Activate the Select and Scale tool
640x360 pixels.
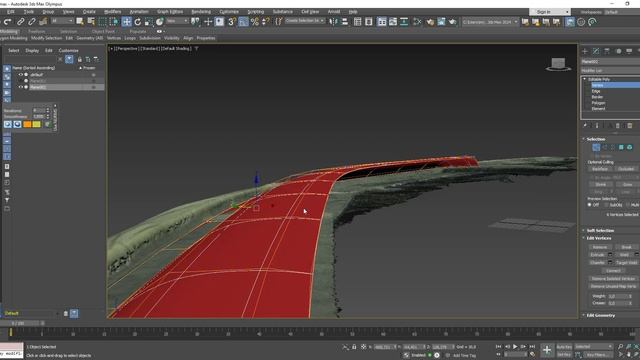tap(149, 22)
